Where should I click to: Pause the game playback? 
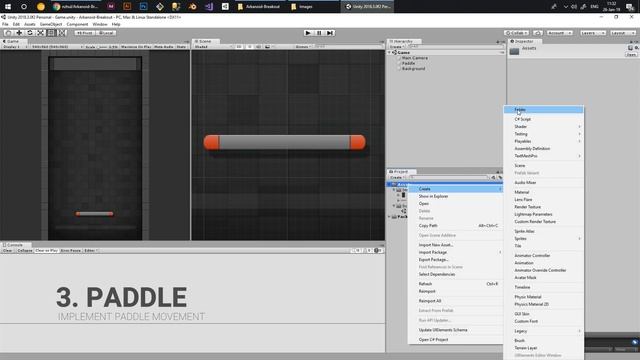coord(319,33)
